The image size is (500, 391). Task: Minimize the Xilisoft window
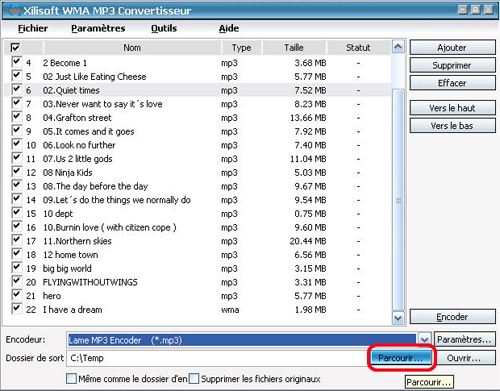coord(462,10)
